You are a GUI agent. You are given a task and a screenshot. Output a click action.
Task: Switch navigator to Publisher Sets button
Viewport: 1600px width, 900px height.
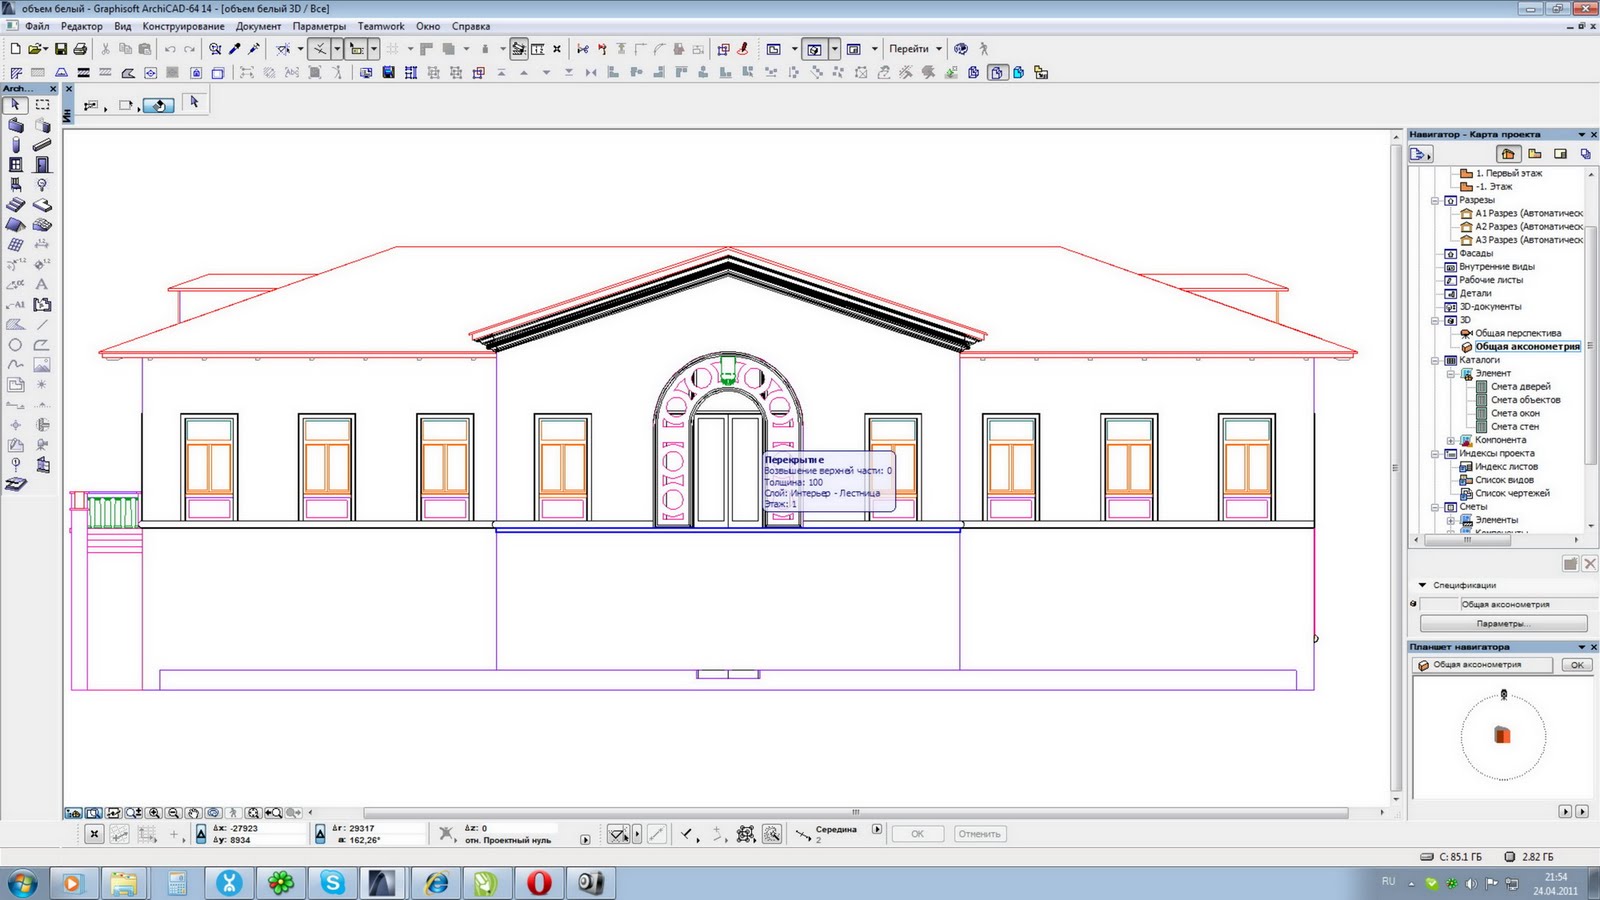point(1585,154)
